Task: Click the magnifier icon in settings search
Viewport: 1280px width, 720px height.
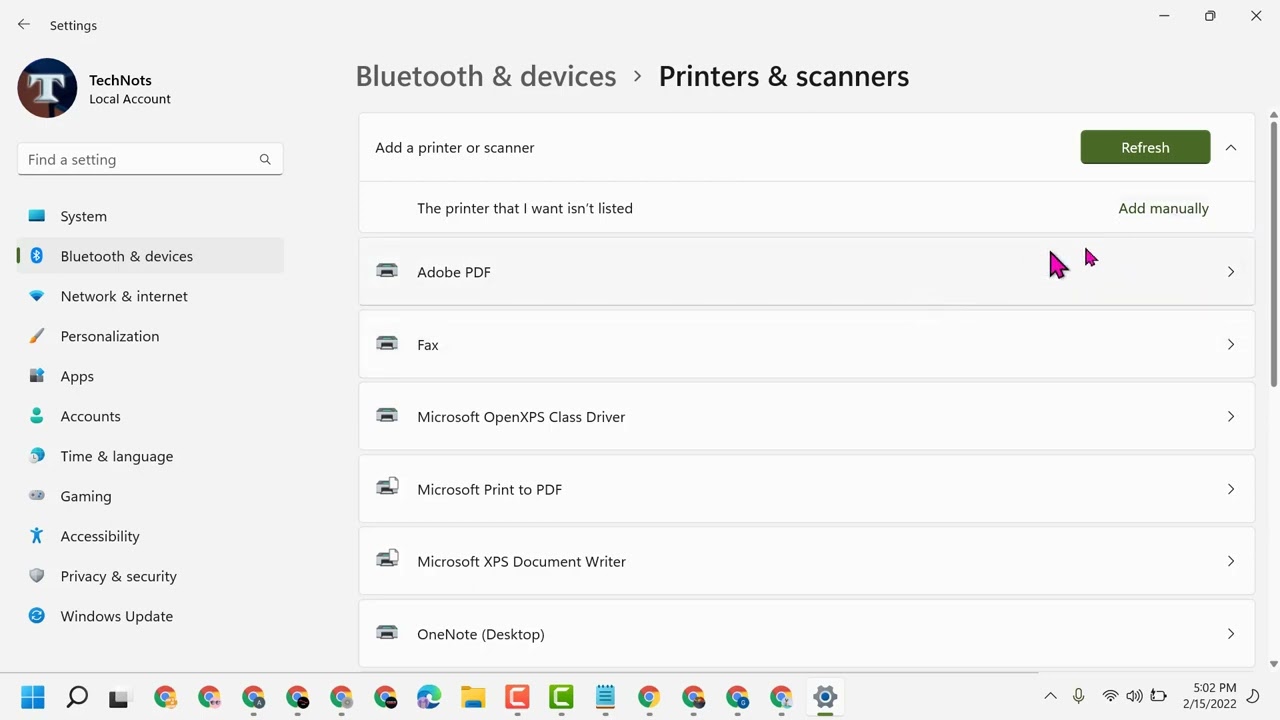Action: 265,159
